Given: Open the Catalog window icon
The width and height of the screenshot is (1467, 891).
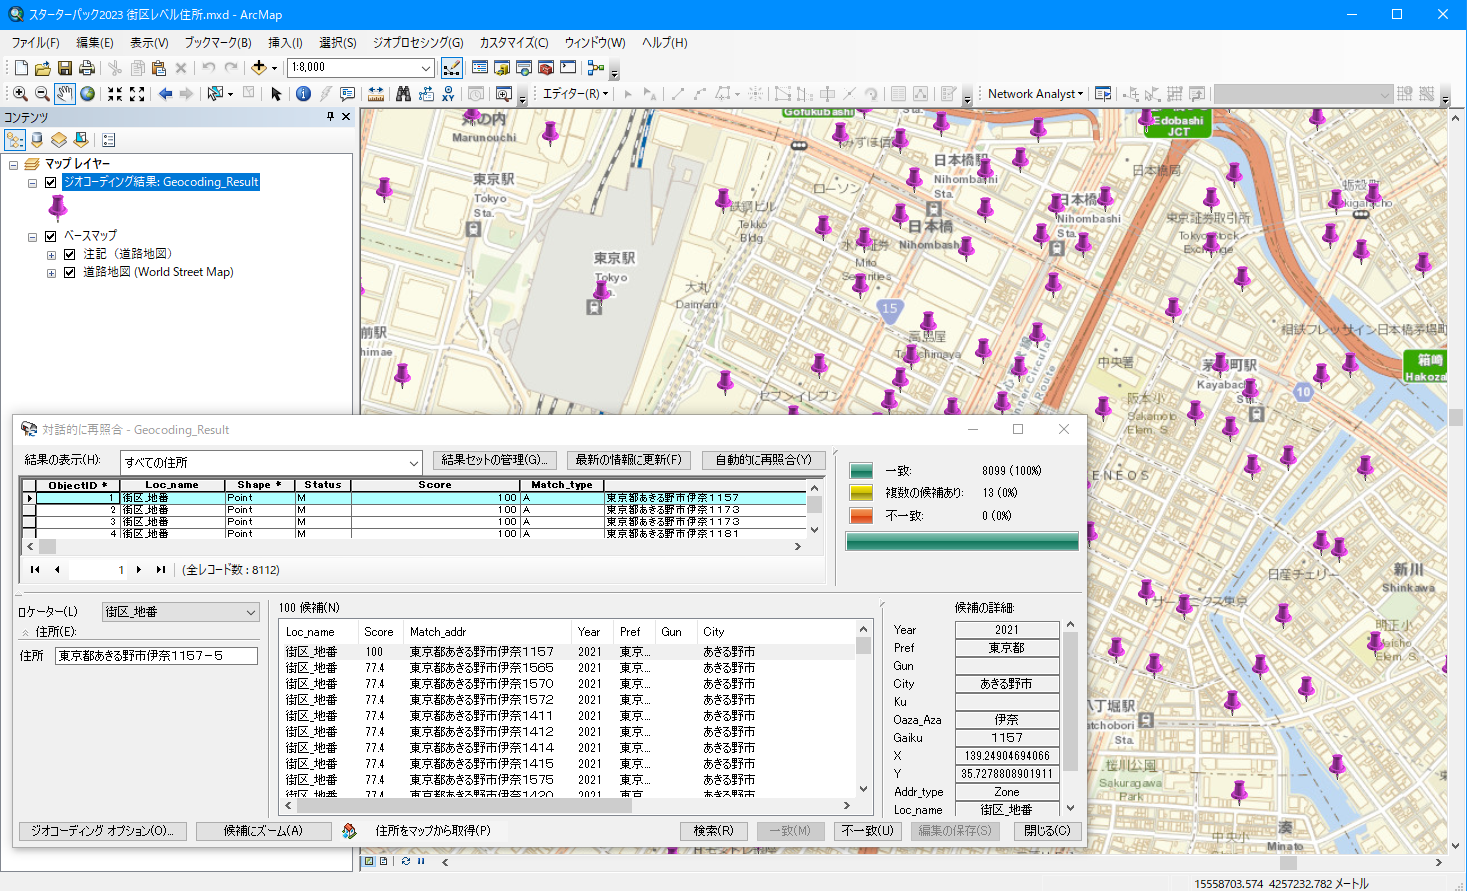Looking at the screenshot, I should (502, 68).
